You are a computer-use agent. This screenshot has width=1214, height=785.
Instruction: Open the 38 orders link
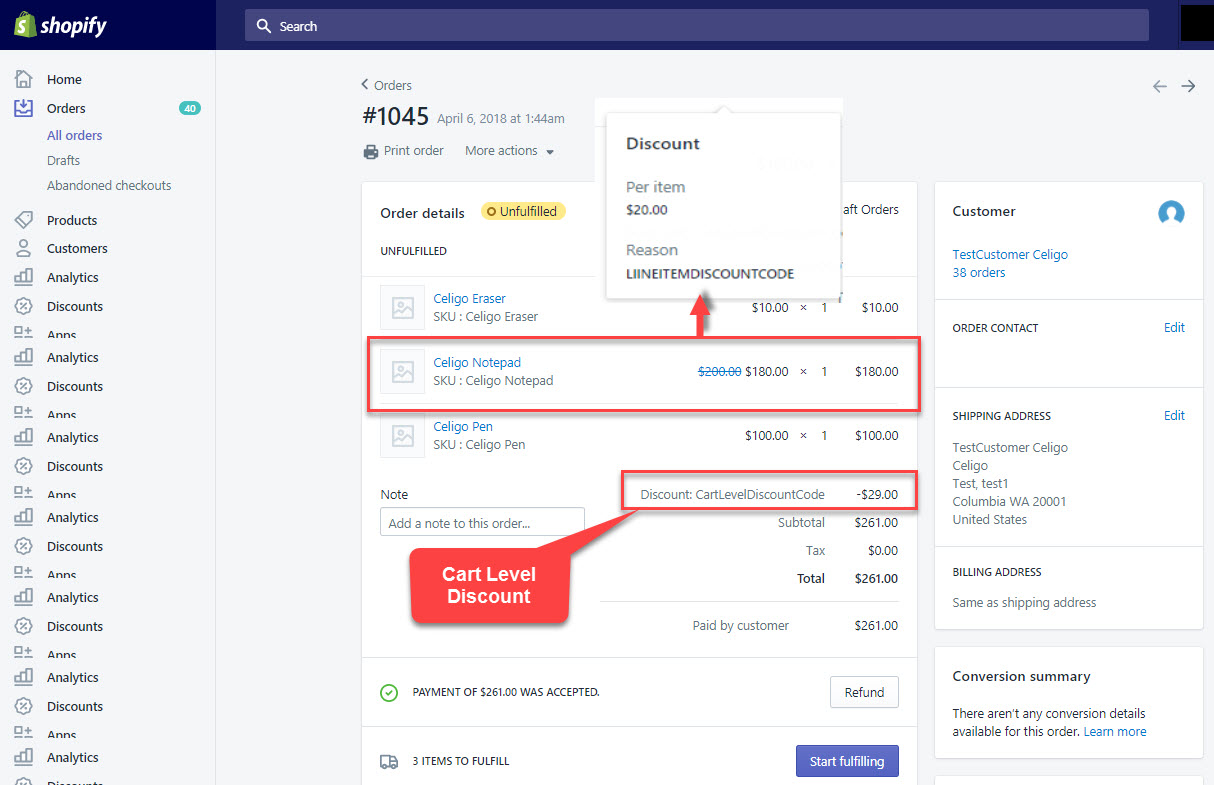tap(979, 272)
